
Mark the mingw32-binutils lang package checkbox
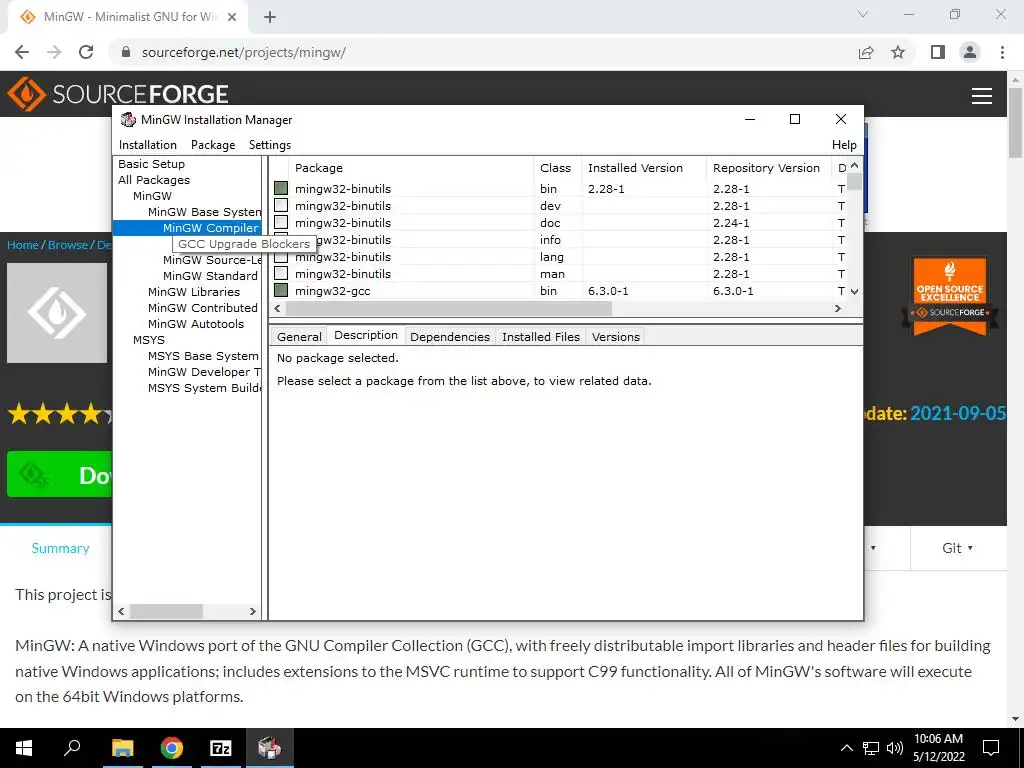click(x=281, y=257)
